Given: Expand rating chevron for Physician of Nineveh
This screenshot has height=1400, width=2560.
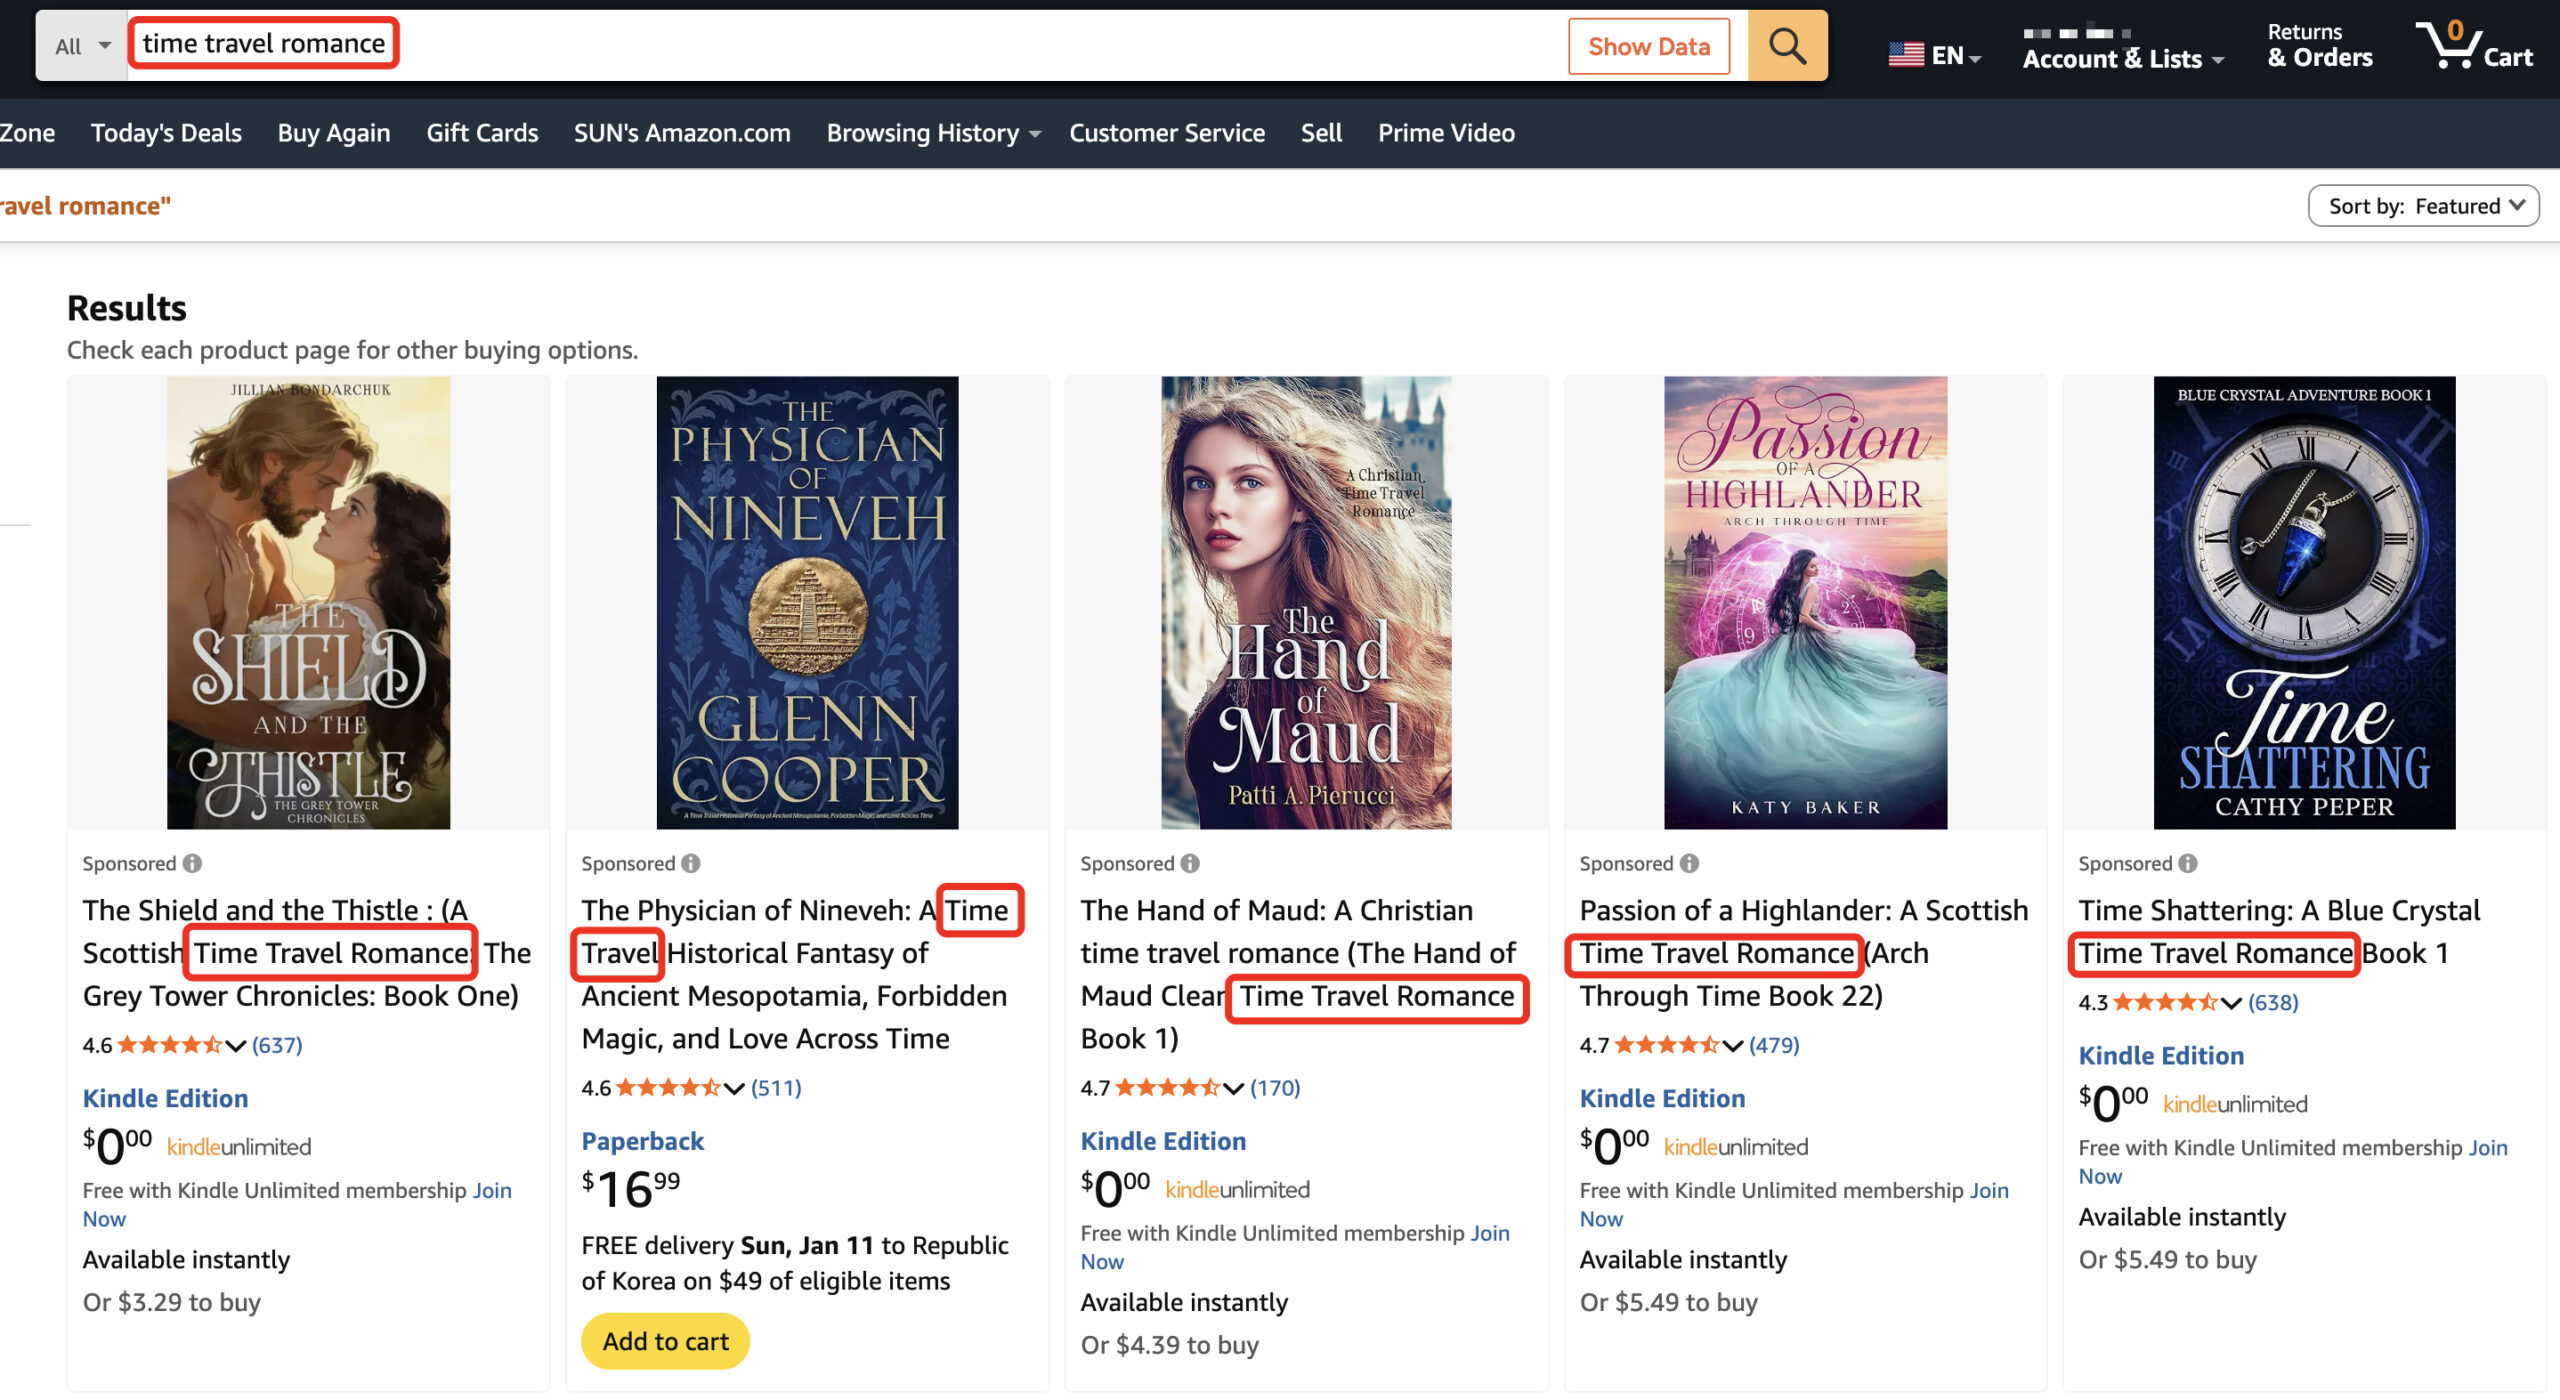Looking at the screenshot, I should (x=734, y=1088).
